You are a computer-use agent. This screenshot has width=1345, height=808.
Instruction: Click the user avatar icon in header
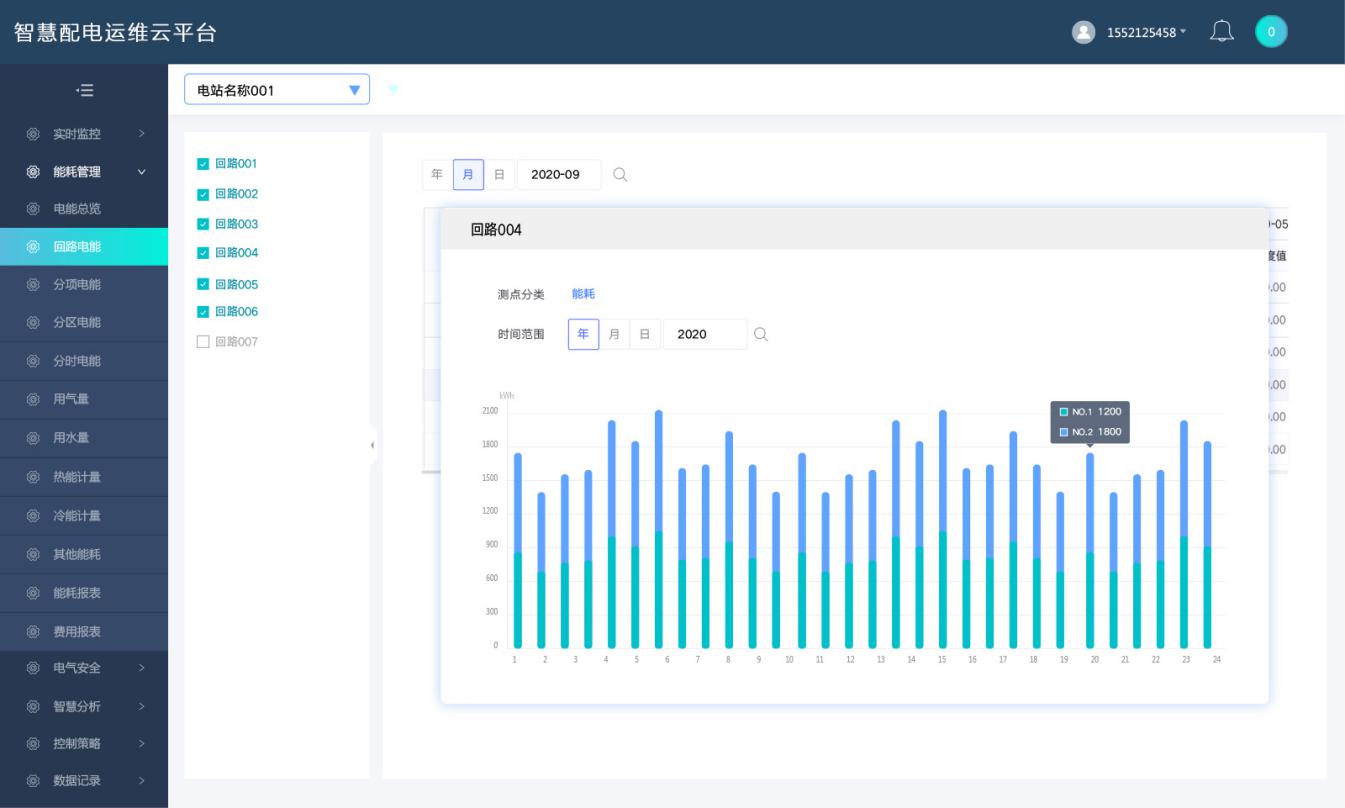pyautogui.click(x=1083, y=32)
